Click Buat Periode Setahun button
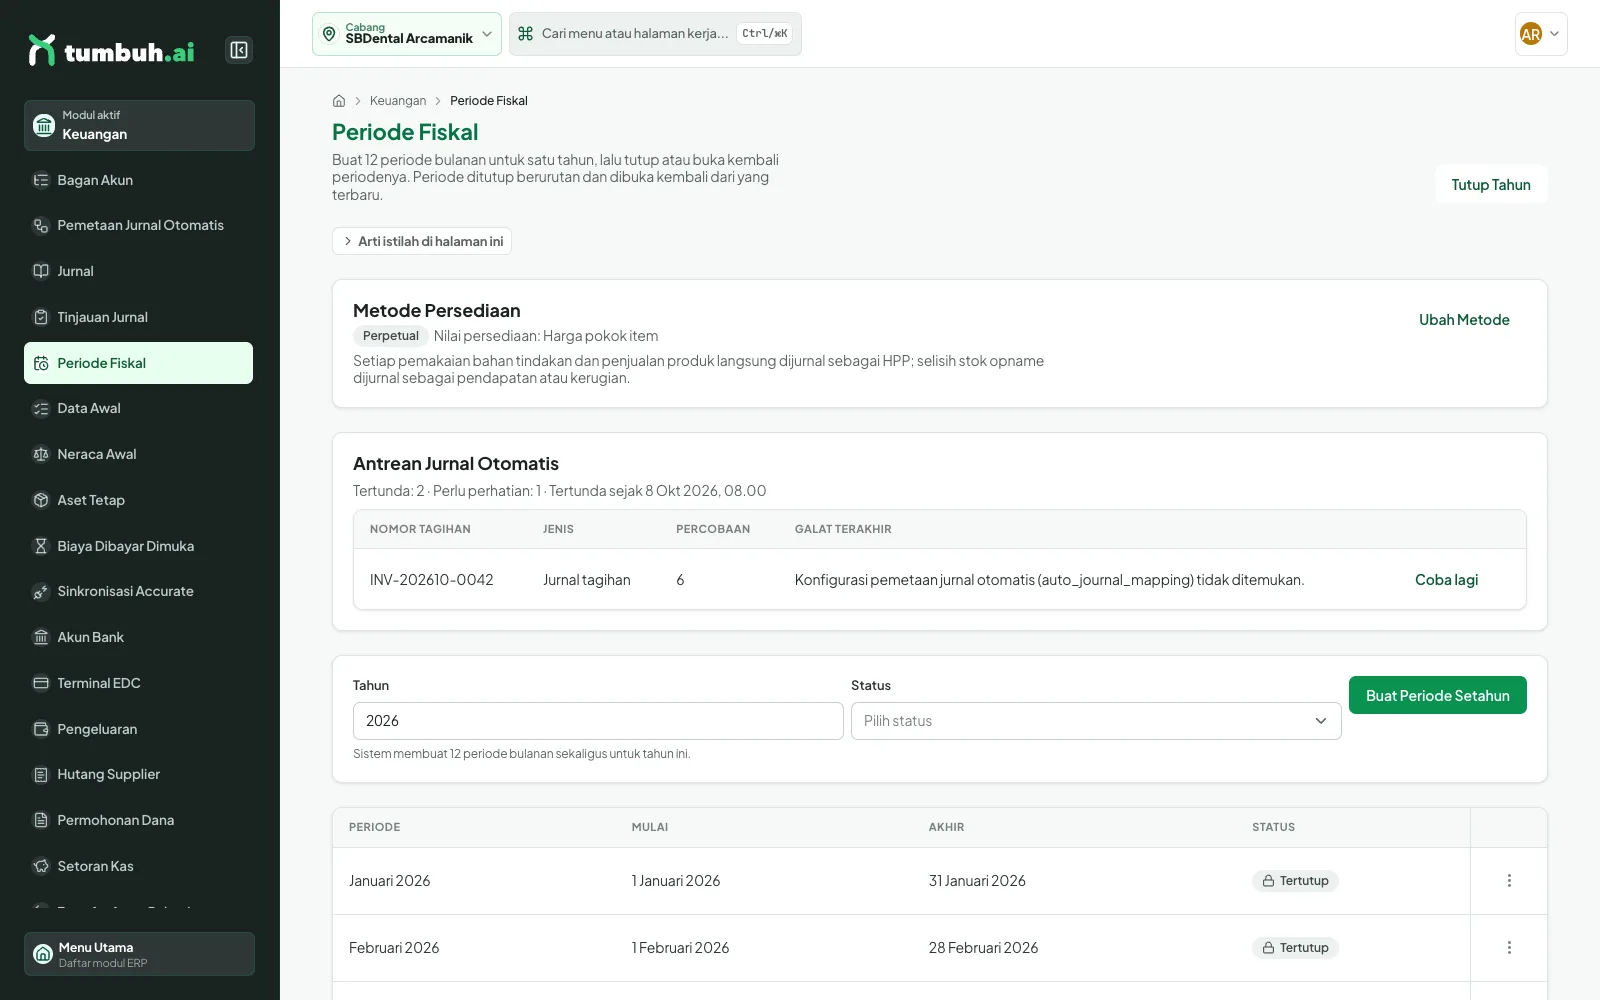 1438,696
